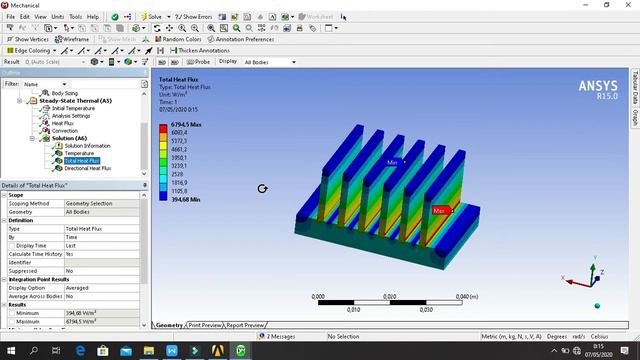Viewport: 640px width, 360px height.
Task: Click the Probe tool button
Action: 198,62
